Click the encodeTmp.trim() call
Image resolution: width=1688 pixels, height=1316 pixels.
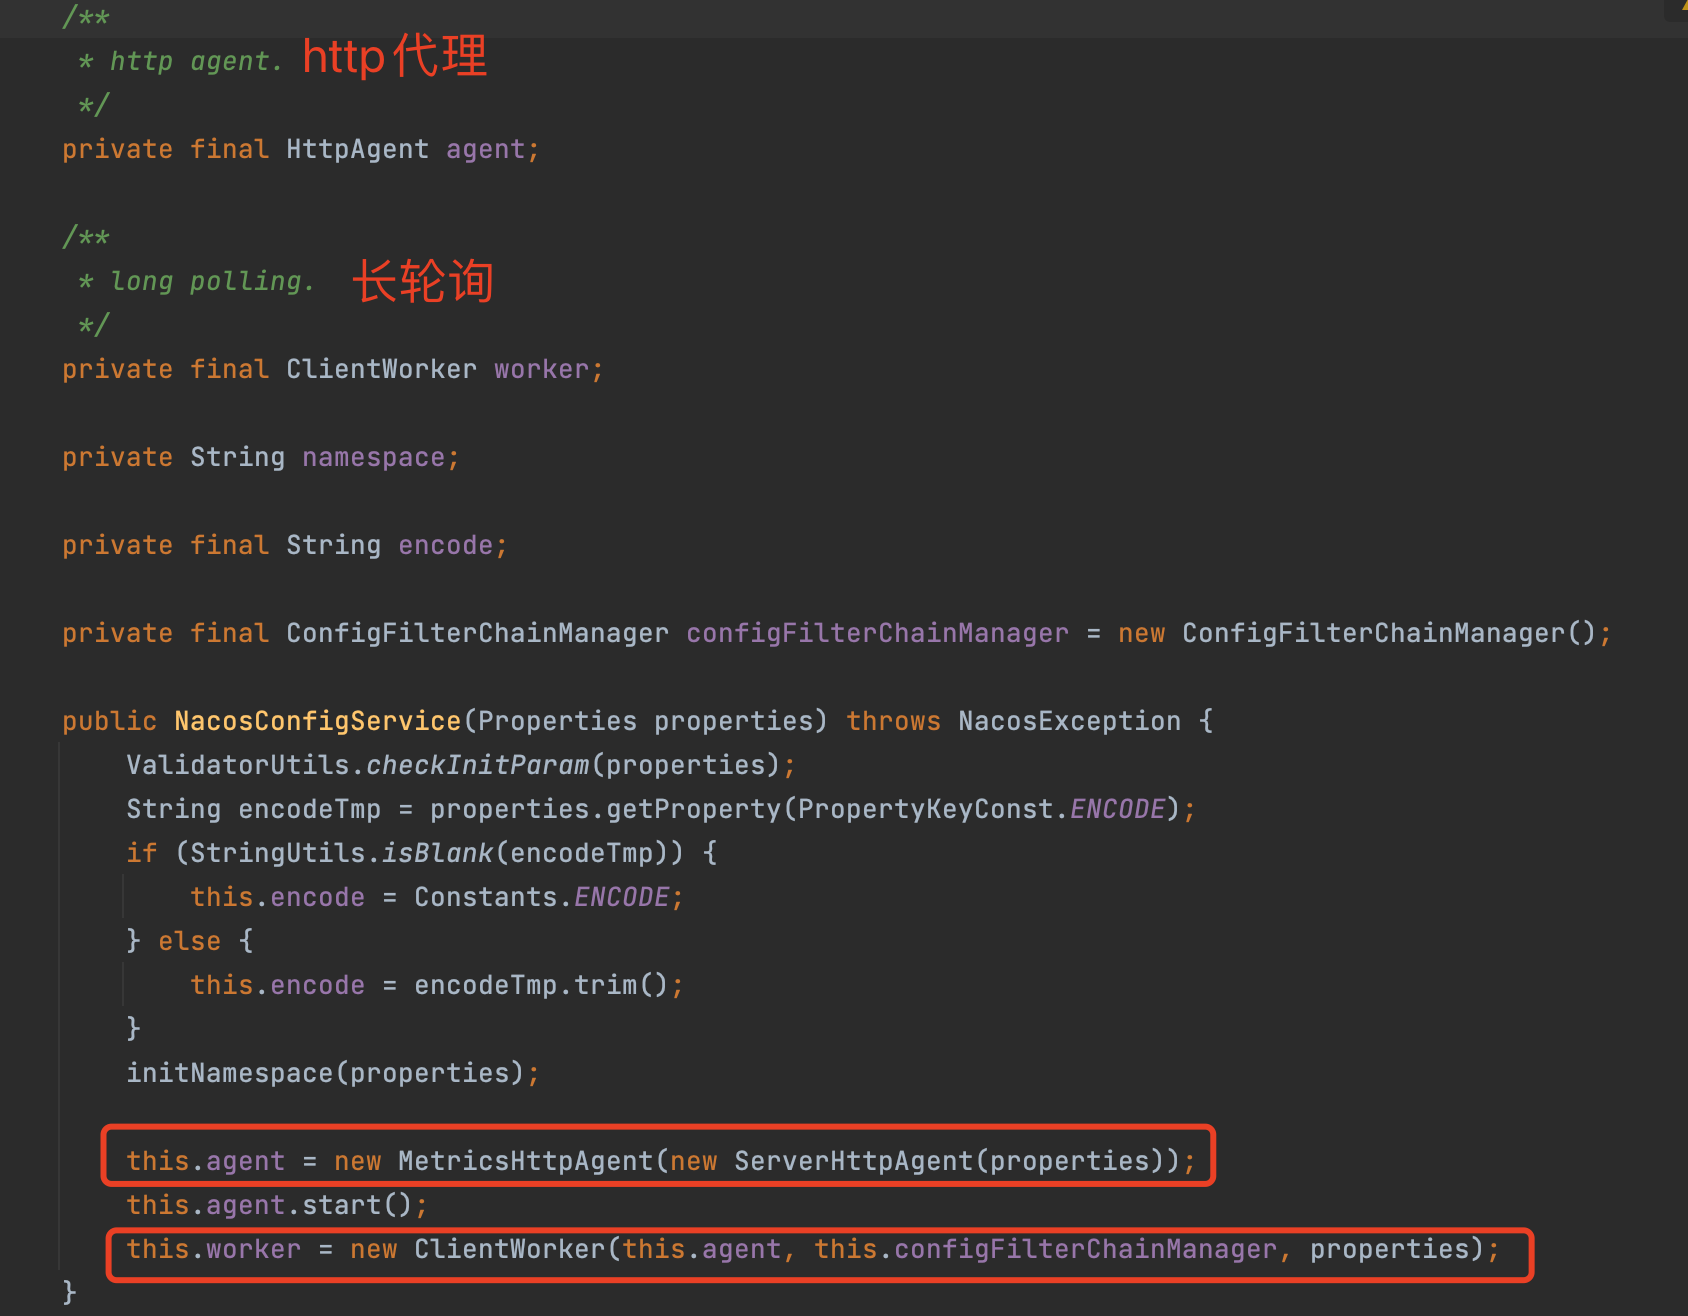[541, 985]
